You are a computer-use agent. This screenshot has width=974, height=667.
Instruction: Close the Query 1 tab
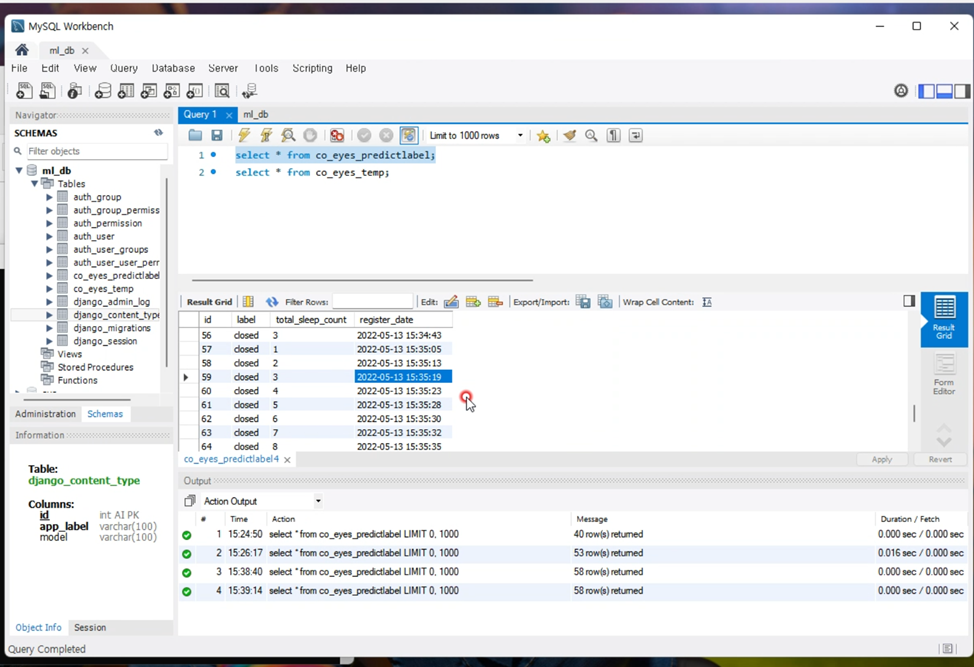(229, 115)
